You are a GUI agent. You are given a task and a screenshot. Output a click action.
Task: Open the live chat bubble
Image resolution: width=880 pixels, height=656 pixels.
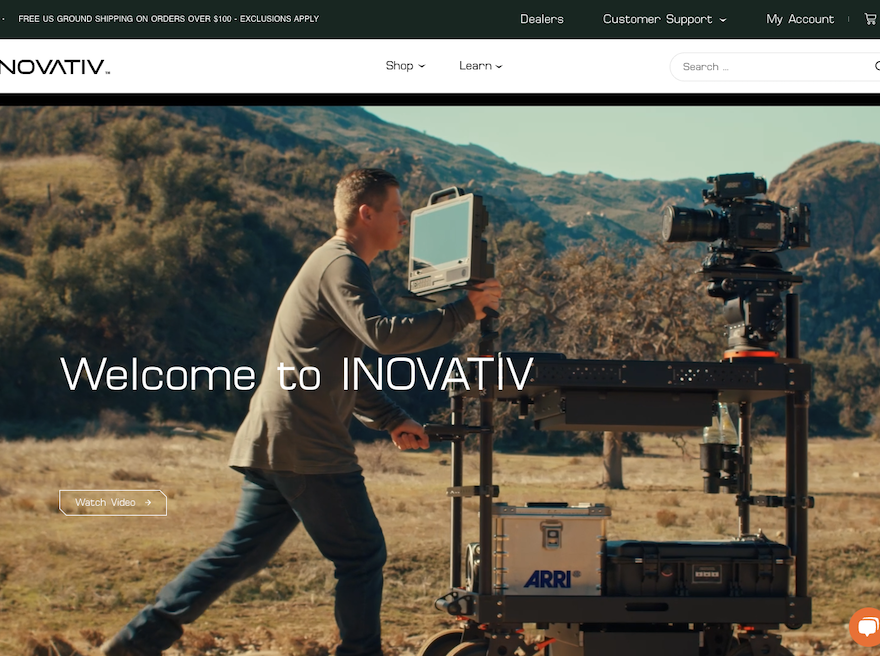click(866, 626)
